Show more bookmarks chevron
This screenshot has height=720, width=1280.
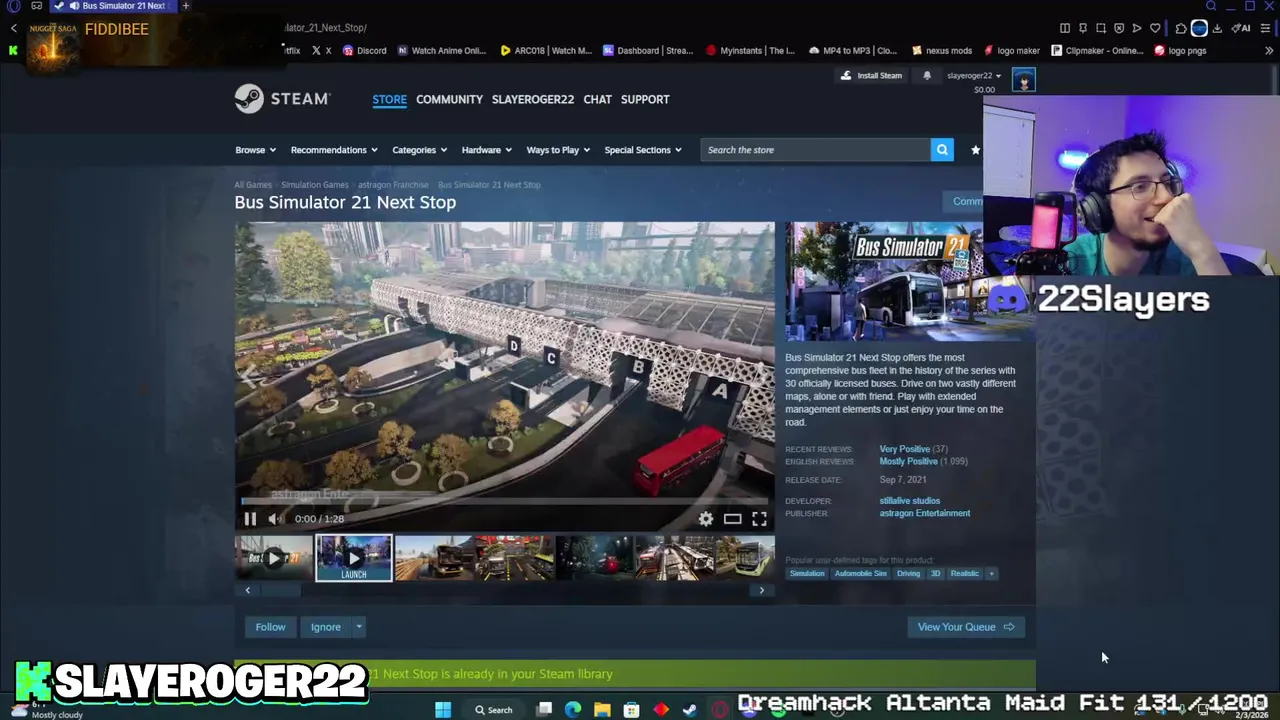[1270, 50]
